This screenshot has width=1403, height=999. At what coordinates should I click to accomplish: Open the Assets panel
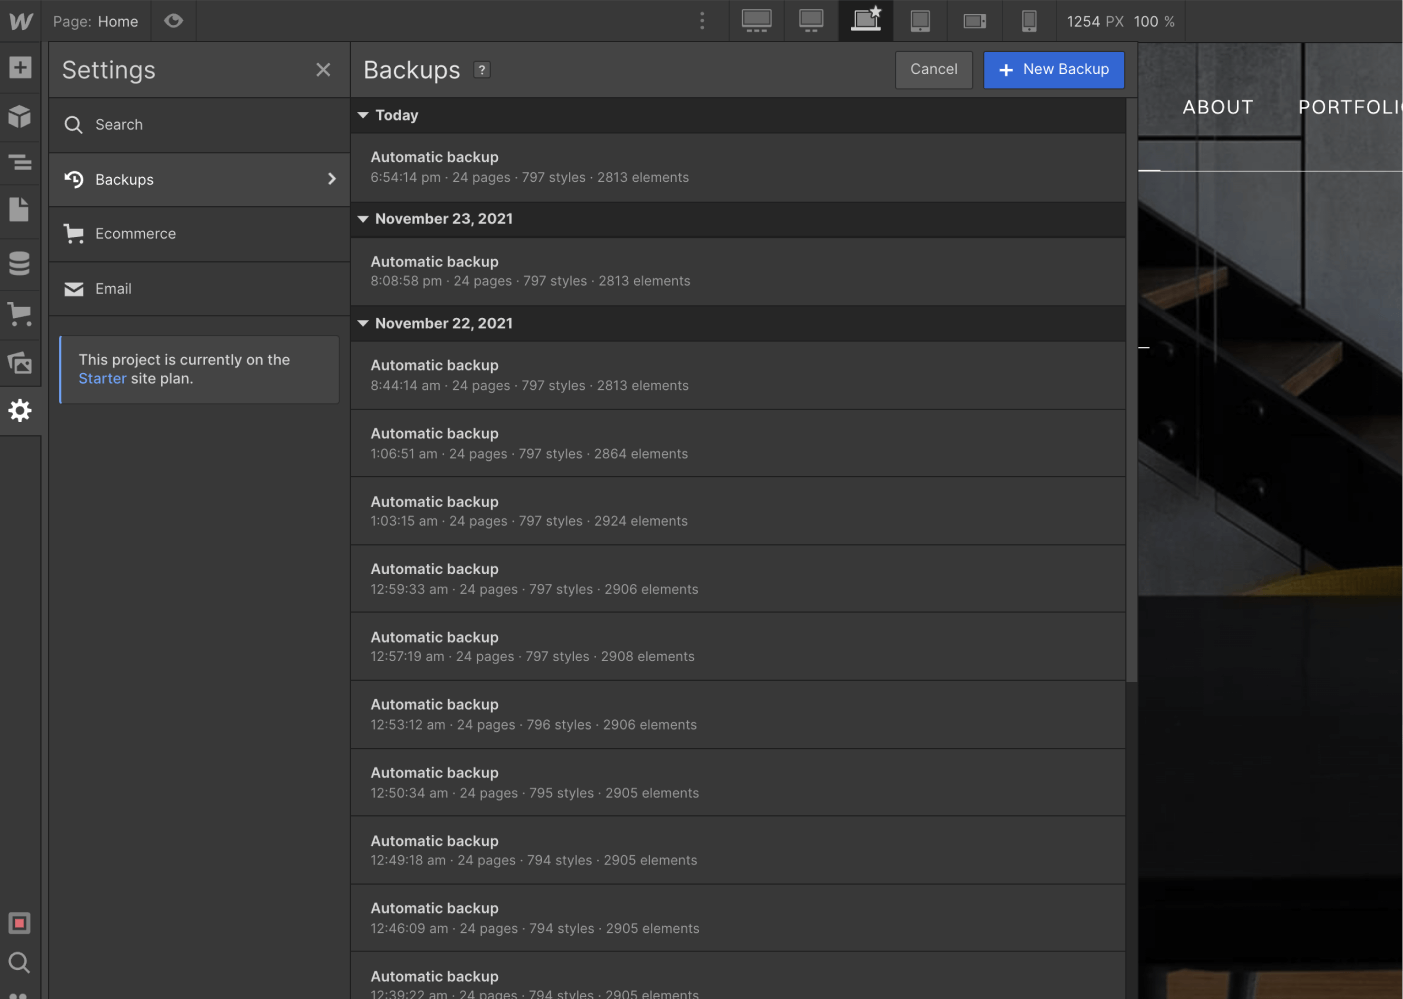[20, 363]
